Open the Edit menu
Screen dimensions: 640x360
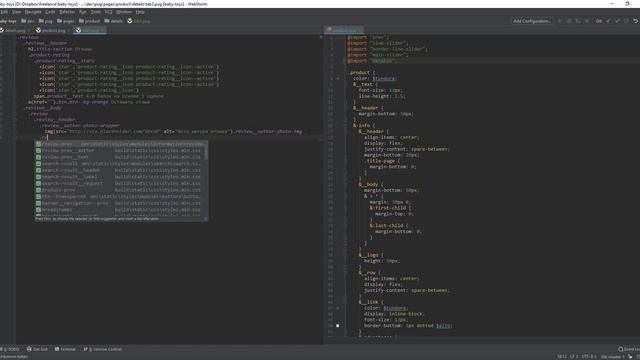[4, 12]
